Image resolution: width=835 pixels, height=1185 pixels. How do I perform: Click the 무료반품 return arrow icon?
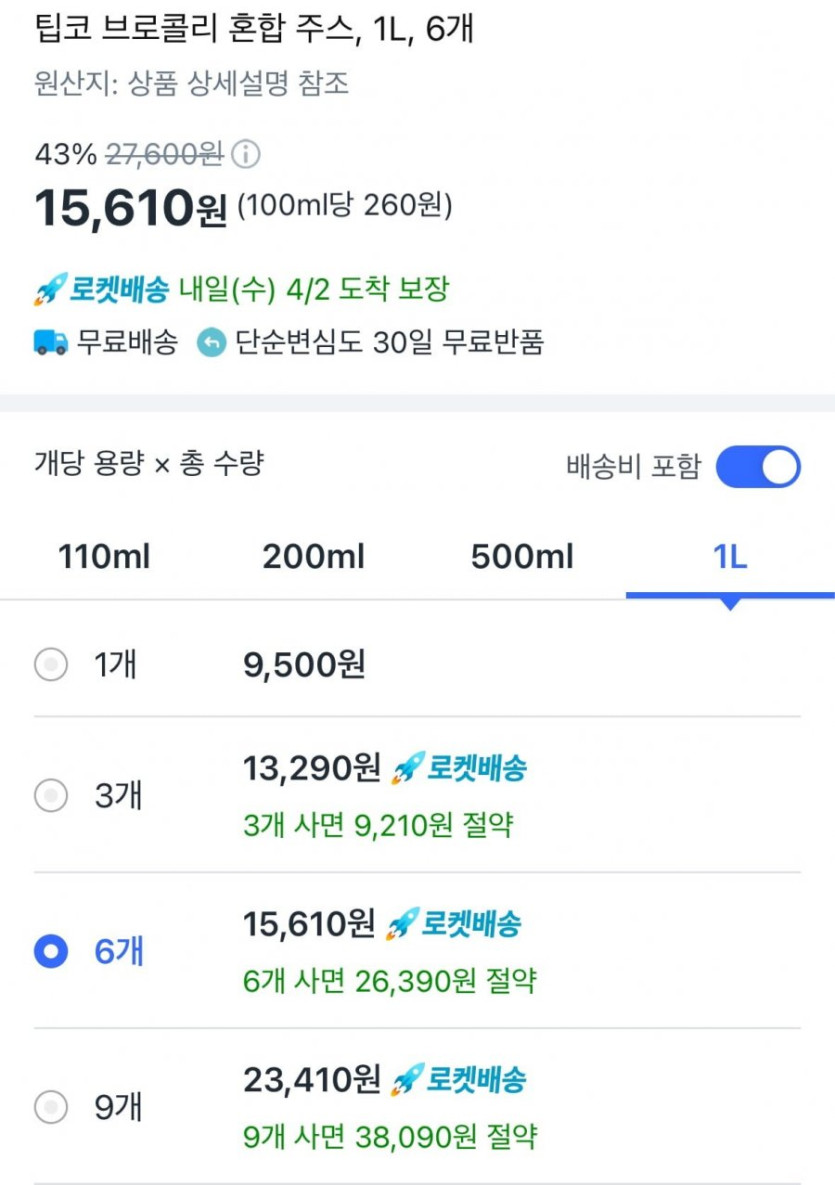pos(211,343)
